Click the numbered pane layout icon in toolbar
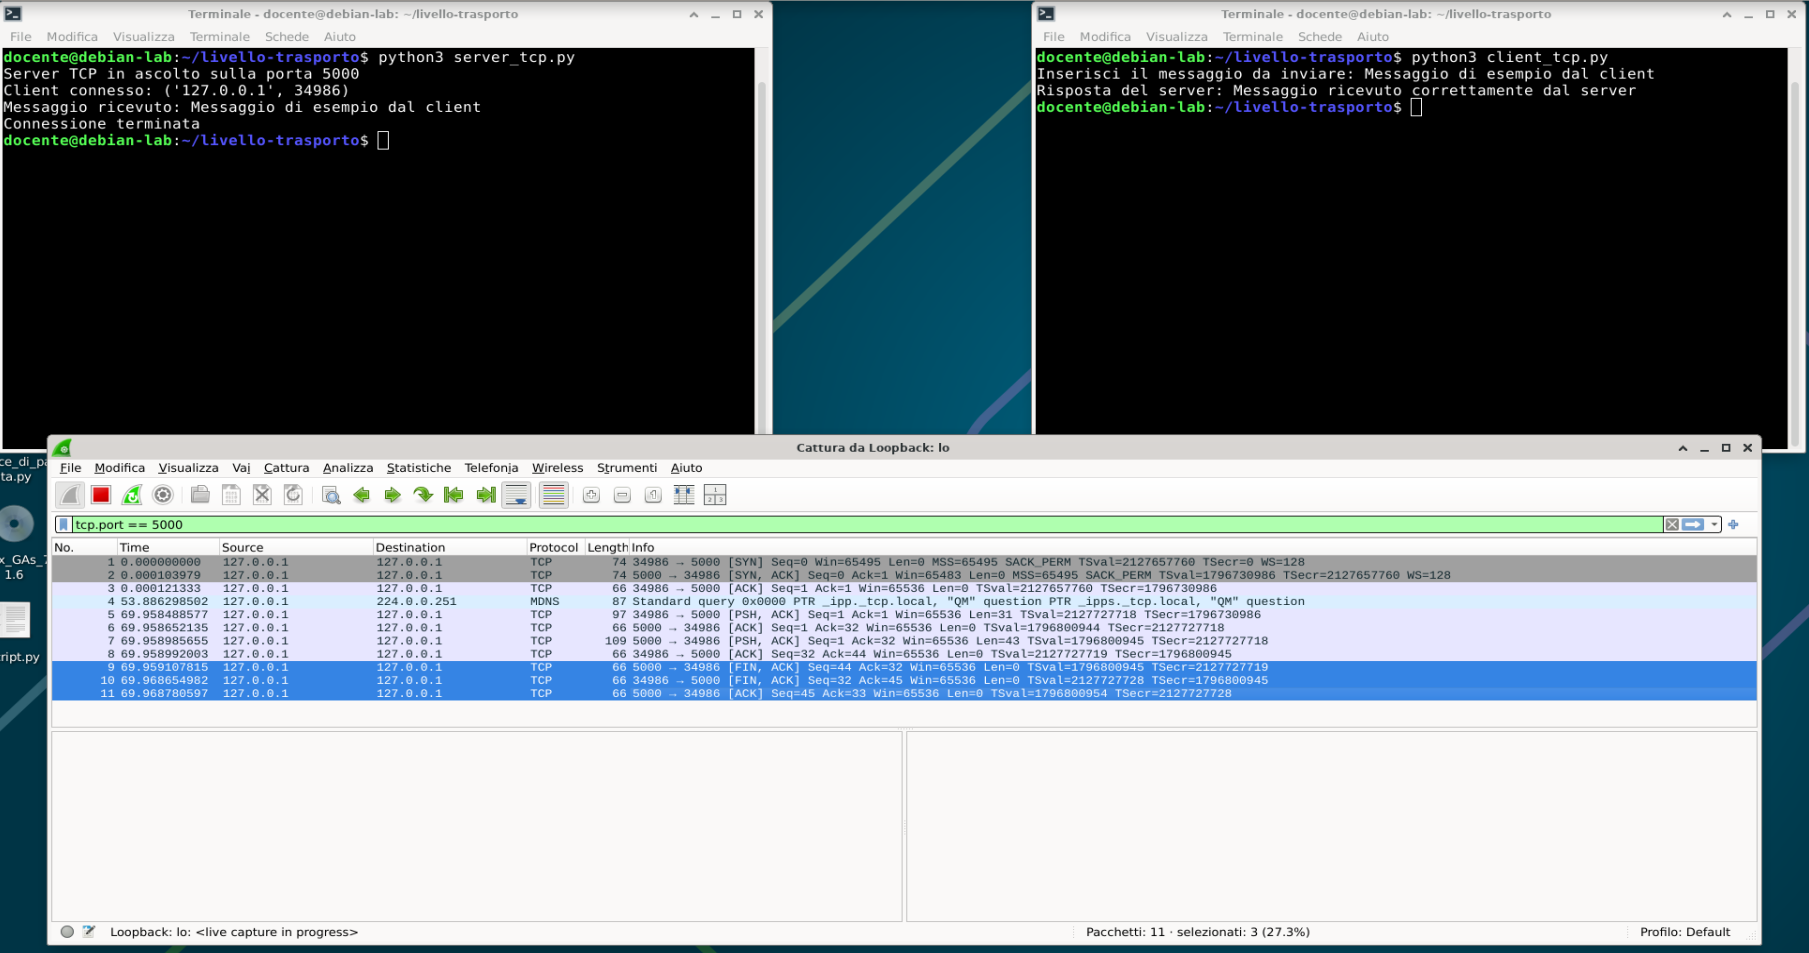Viewport: 1809px width, 953px height. click(715, 495)
